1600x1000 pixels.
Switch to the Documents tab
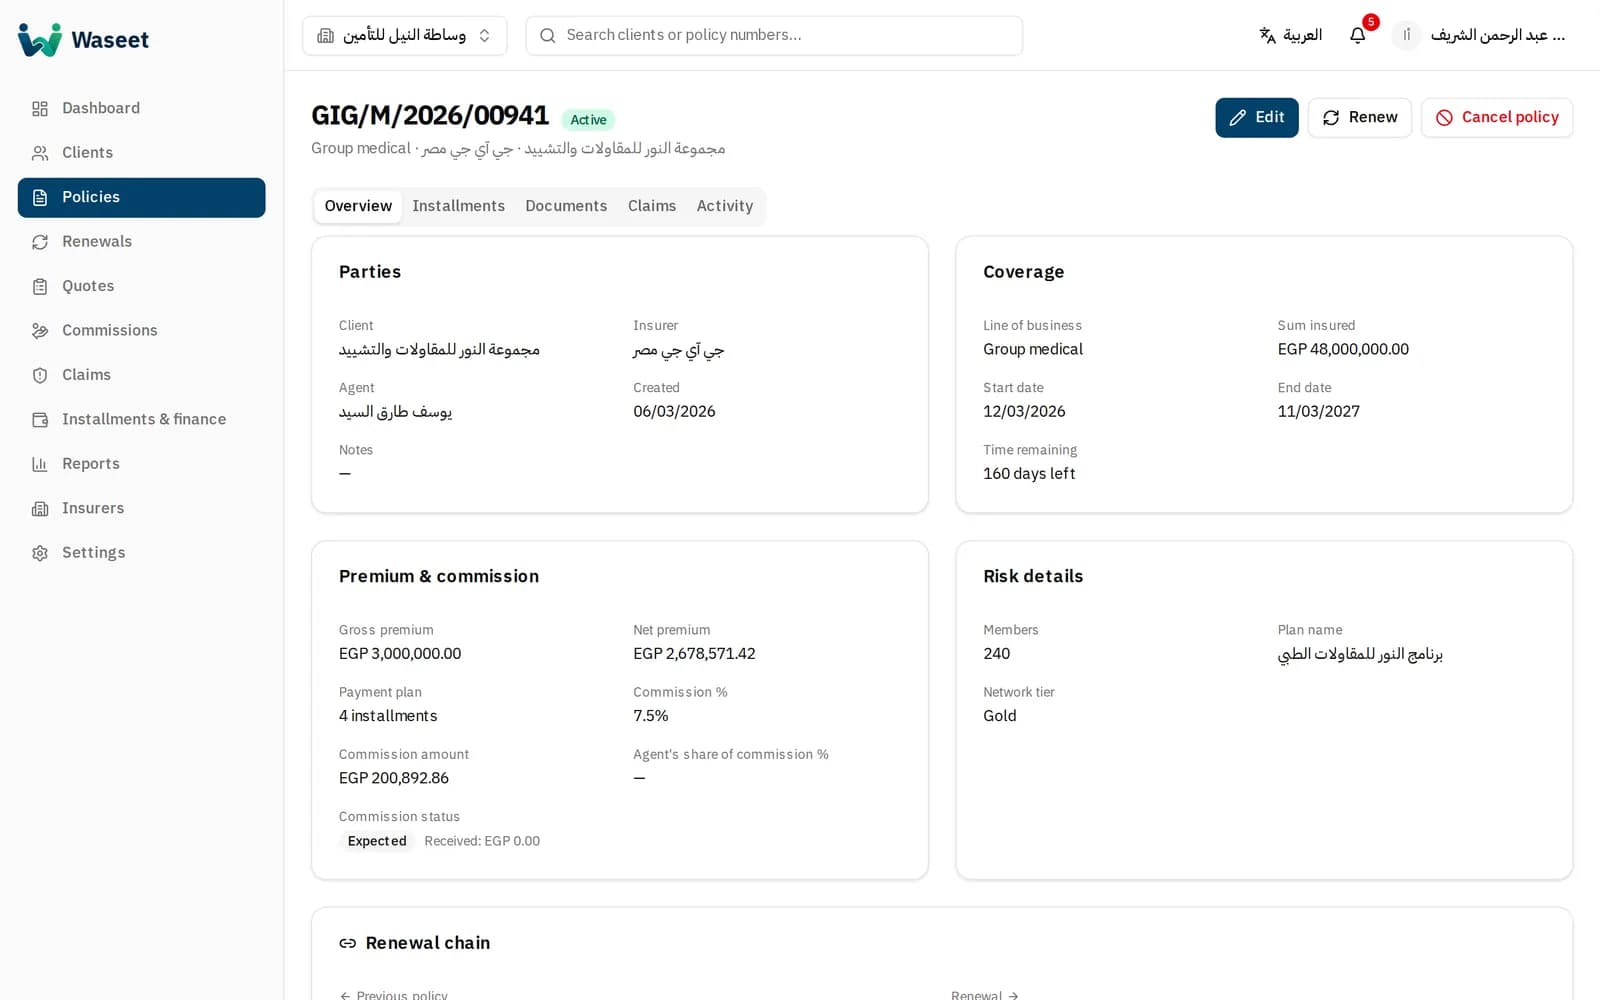566,206
